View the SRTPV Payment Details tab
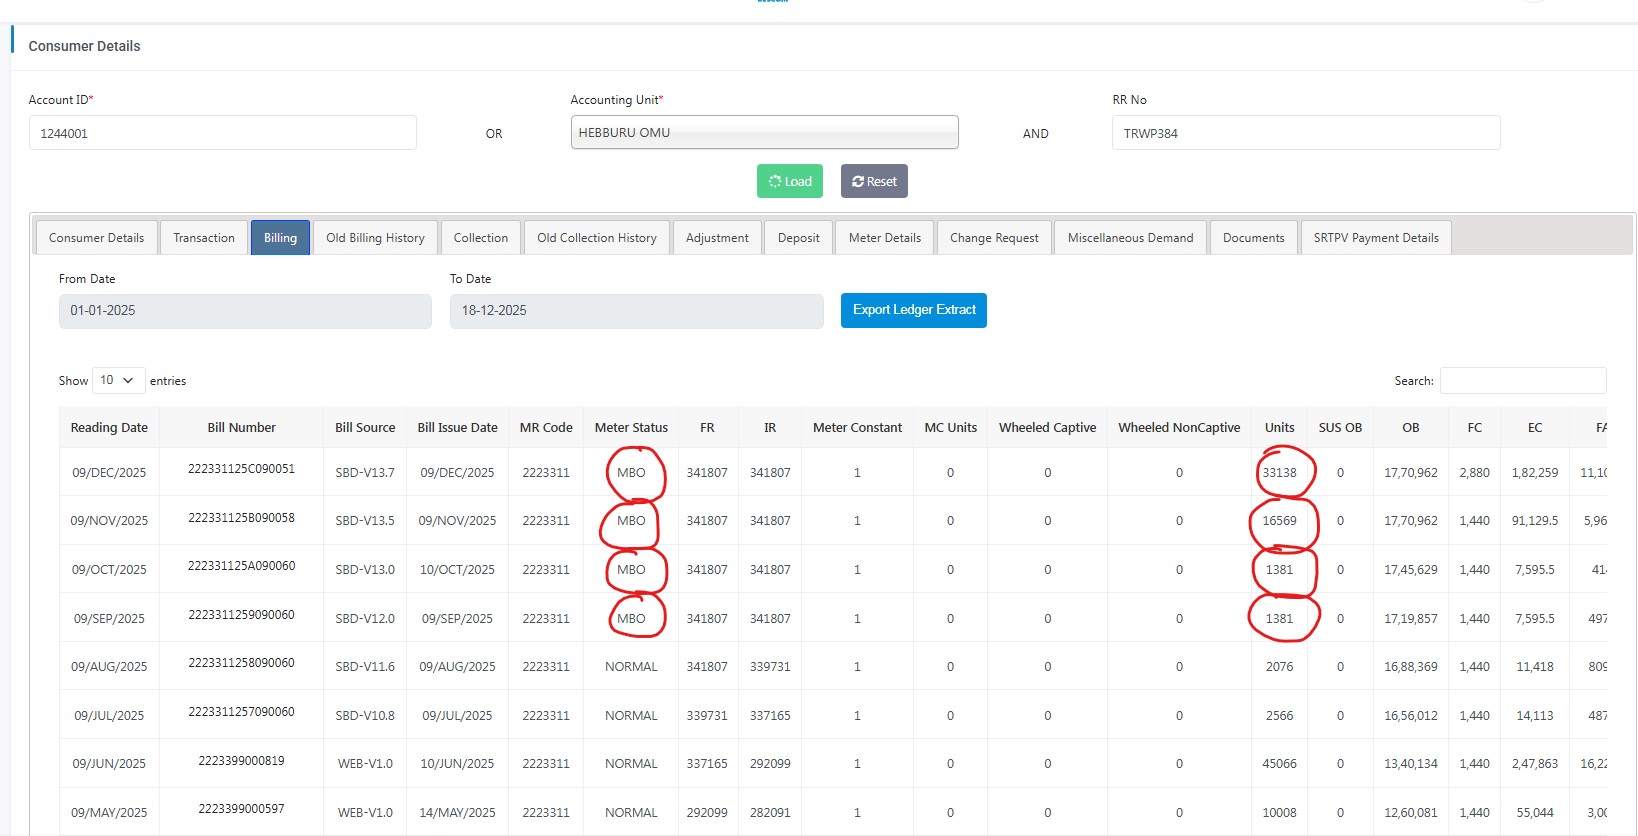The width and height of the screenshot is (1638, 836). tap(1375, 238)
